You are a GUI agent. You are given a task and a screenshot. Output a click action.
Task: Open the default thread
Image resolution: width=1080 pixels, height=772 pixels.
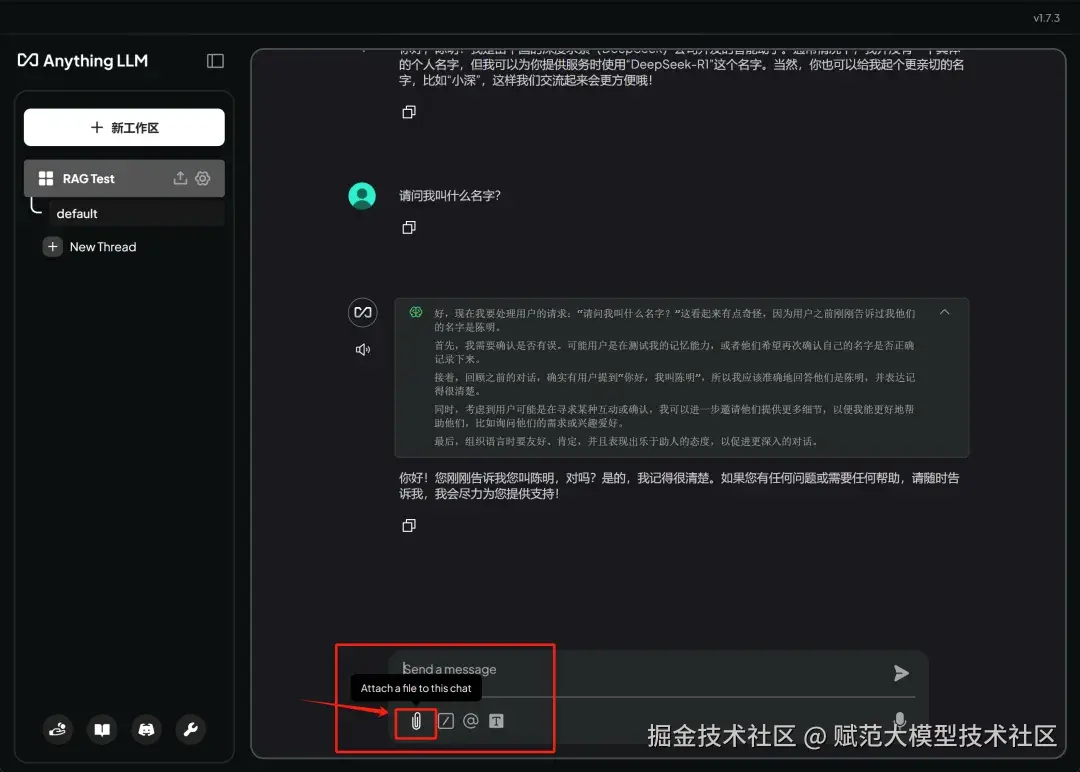(x=77, y=213)
